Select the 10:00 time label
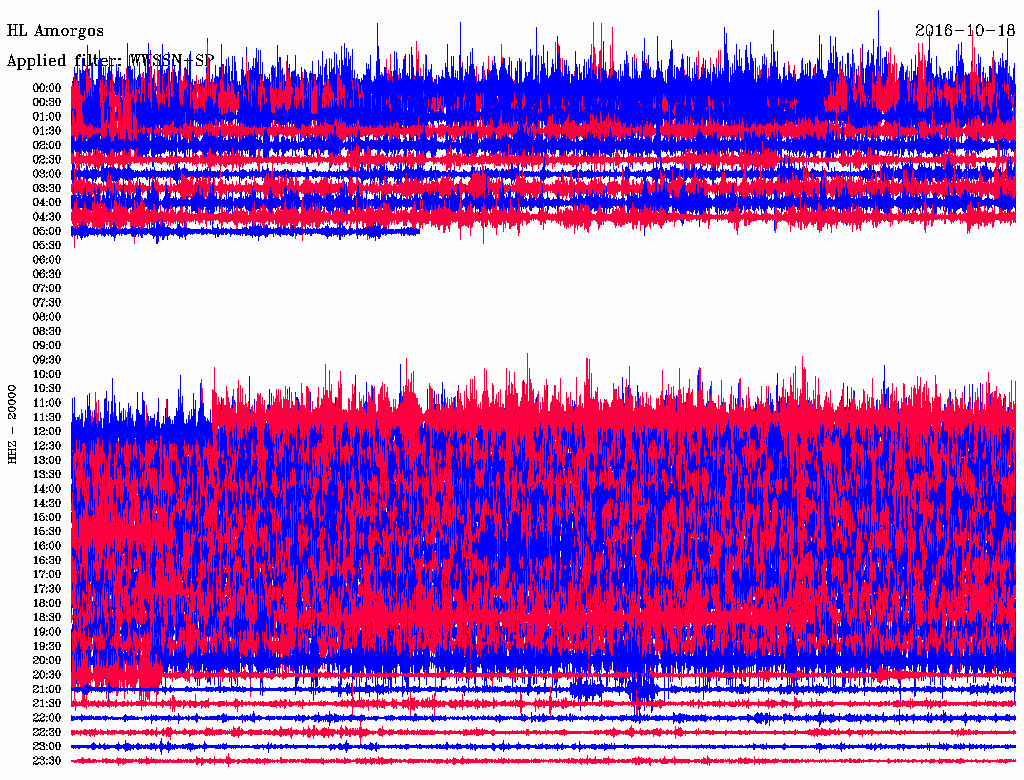 point(47,374)
